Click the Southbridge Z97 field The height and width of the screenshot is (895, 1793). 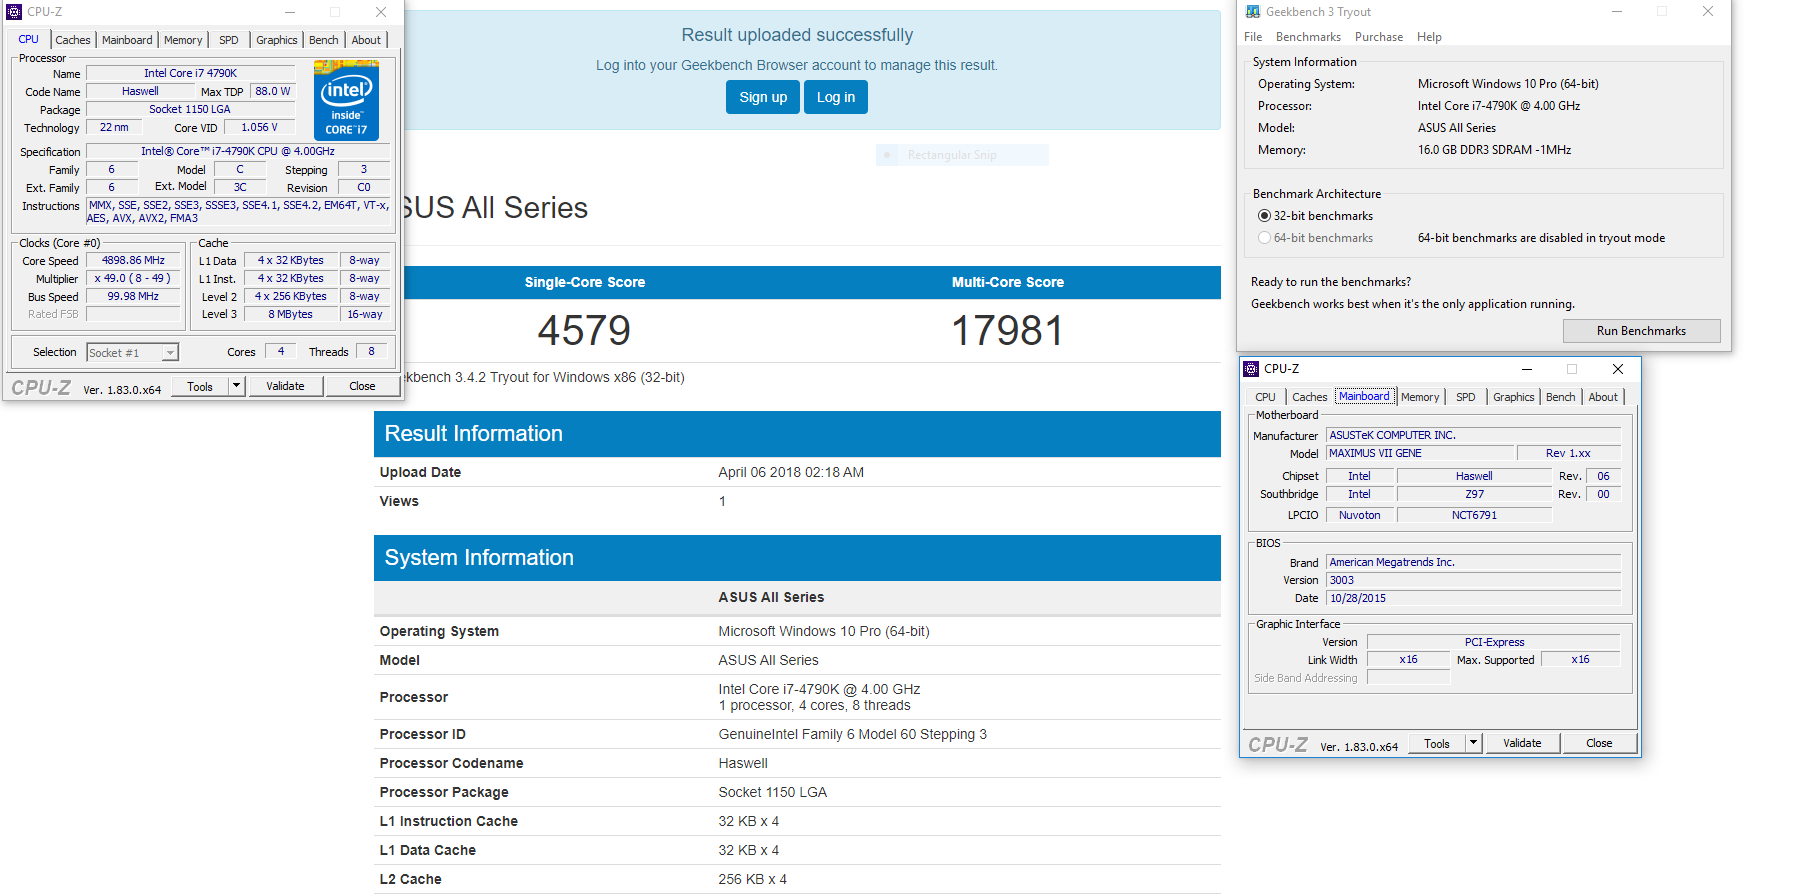(x=1474, y=494)
